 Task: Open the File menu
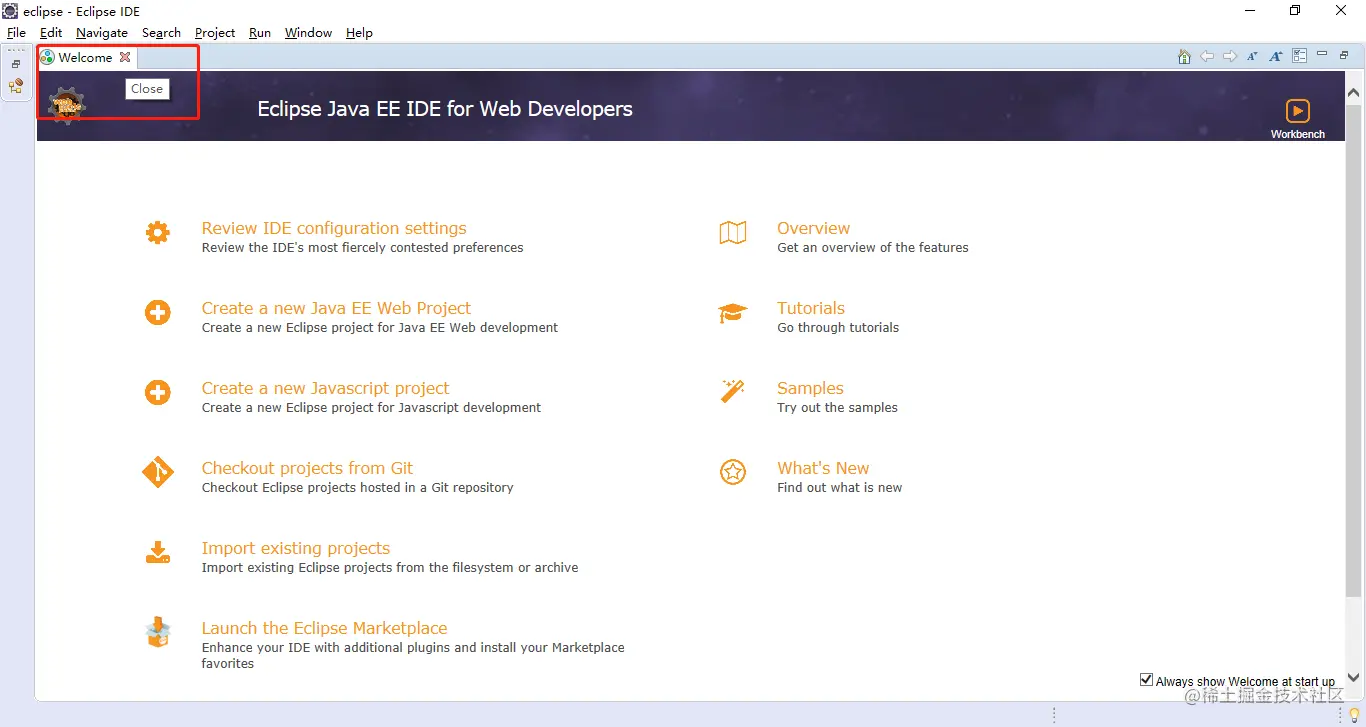tap(16, 33)
